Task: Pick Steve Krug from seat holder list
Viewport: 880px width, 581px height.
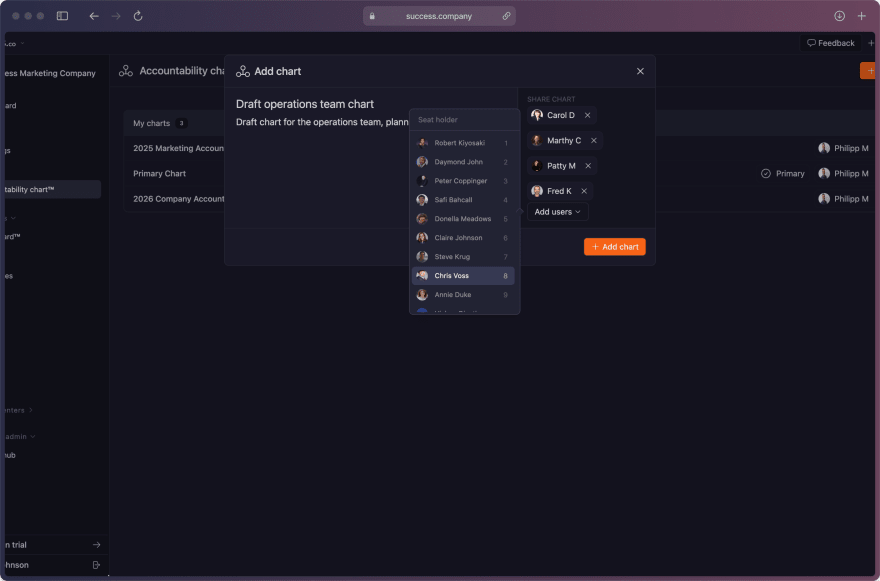Action: click(463, 257)
